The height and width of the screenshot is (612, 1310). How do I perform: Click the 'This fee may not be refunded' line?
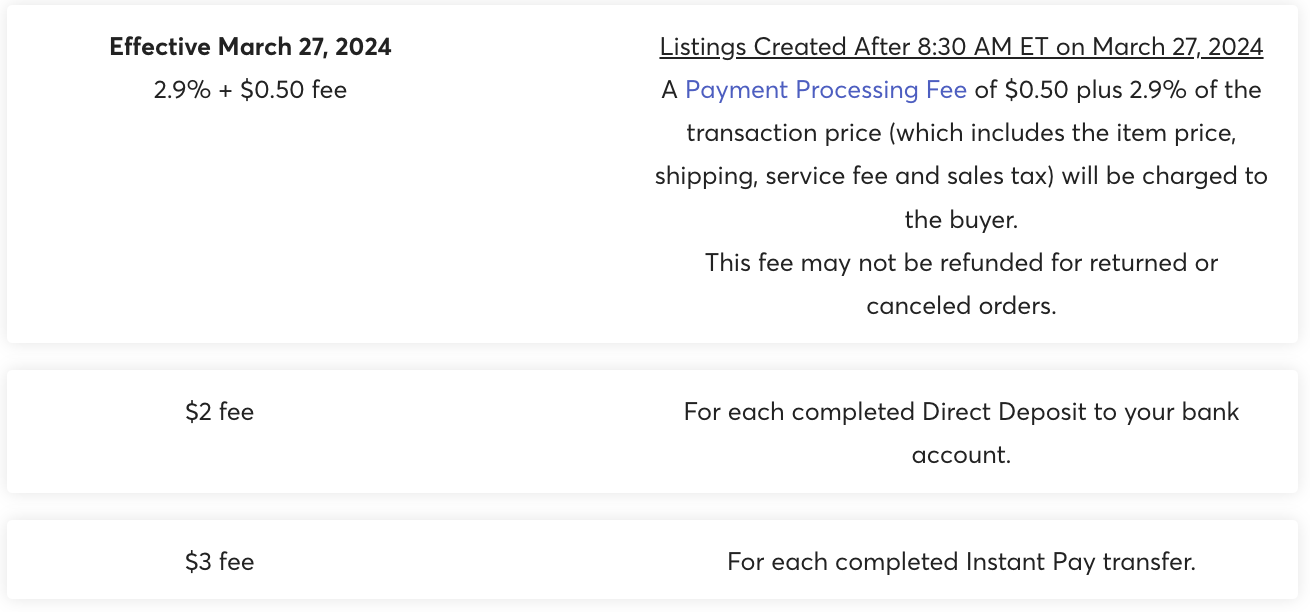click(x=961, y=263)
